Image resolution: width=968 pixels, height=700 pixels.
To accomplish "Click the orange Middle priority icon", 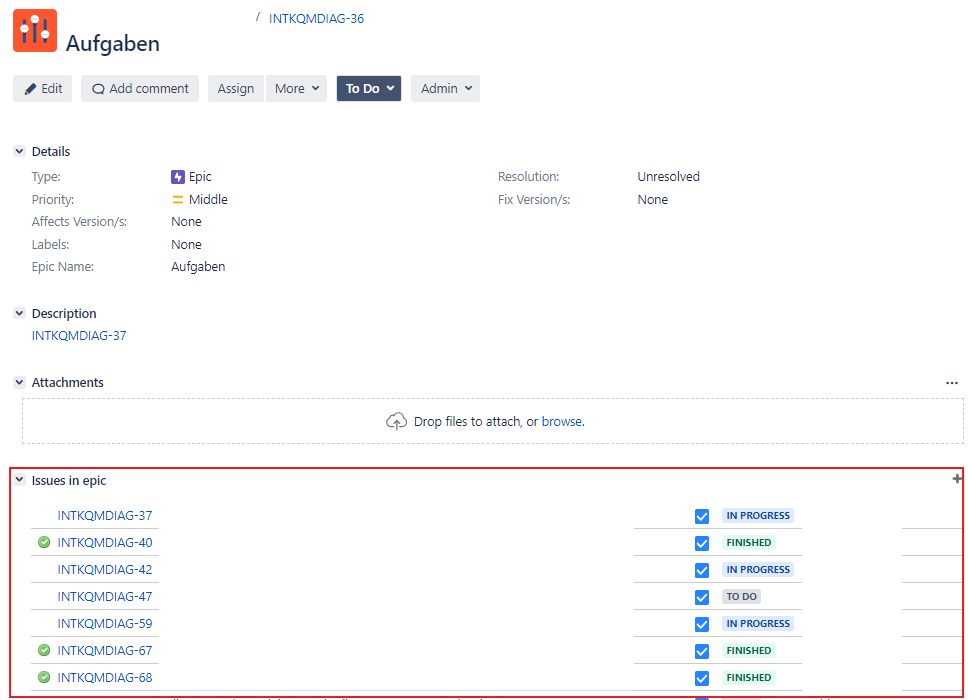I will point(178,199).
